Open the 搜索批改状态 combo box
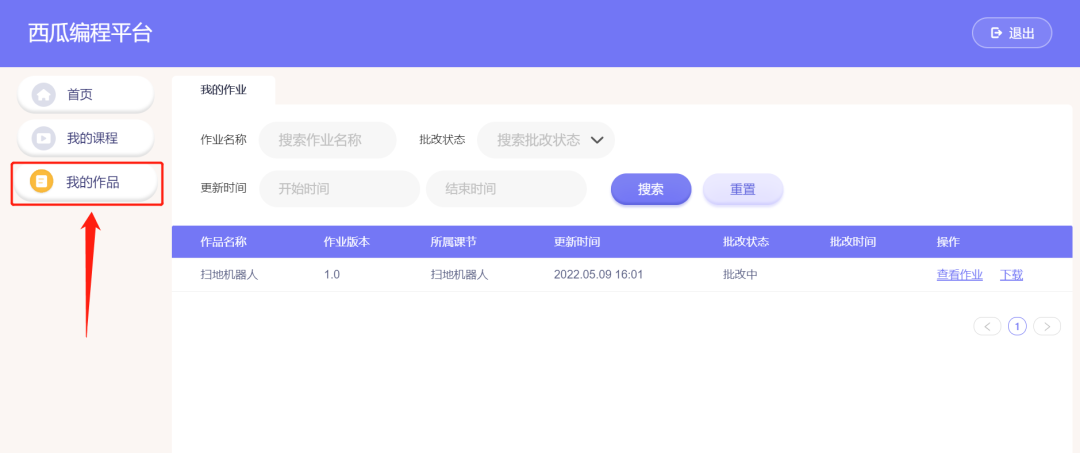 click(x=540, y=140)
